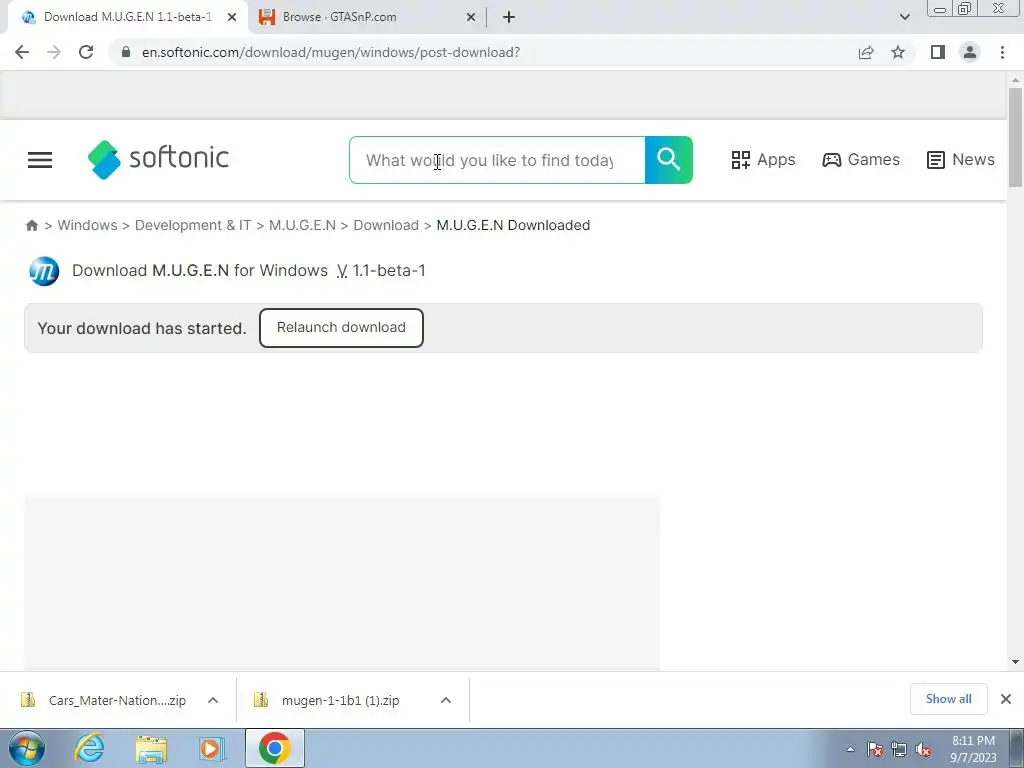Open the Action Center flag icon
The height and width of the screenshot is (768, 1024).
click(875, 750)
